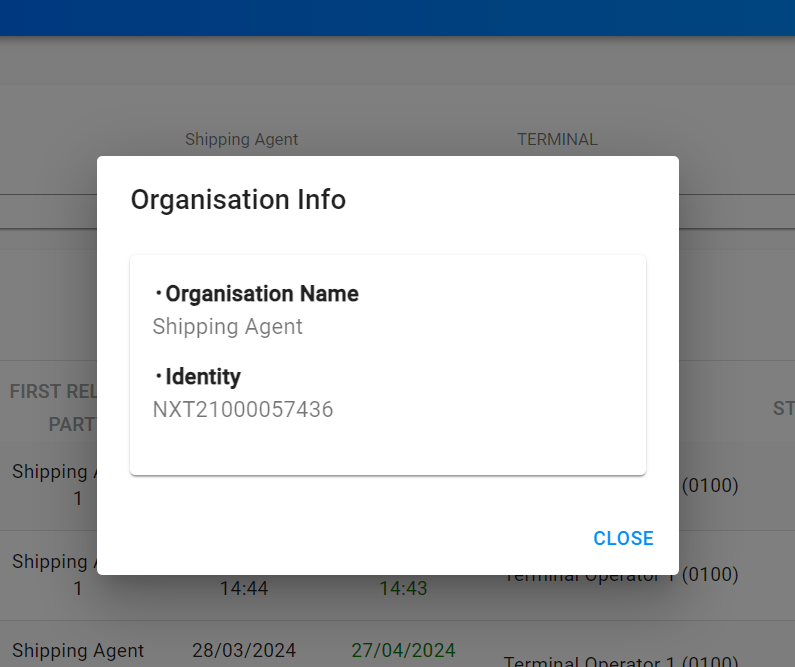Click the 28/03/2024 date cell
The image size is (795, 667).
[244, 651]
